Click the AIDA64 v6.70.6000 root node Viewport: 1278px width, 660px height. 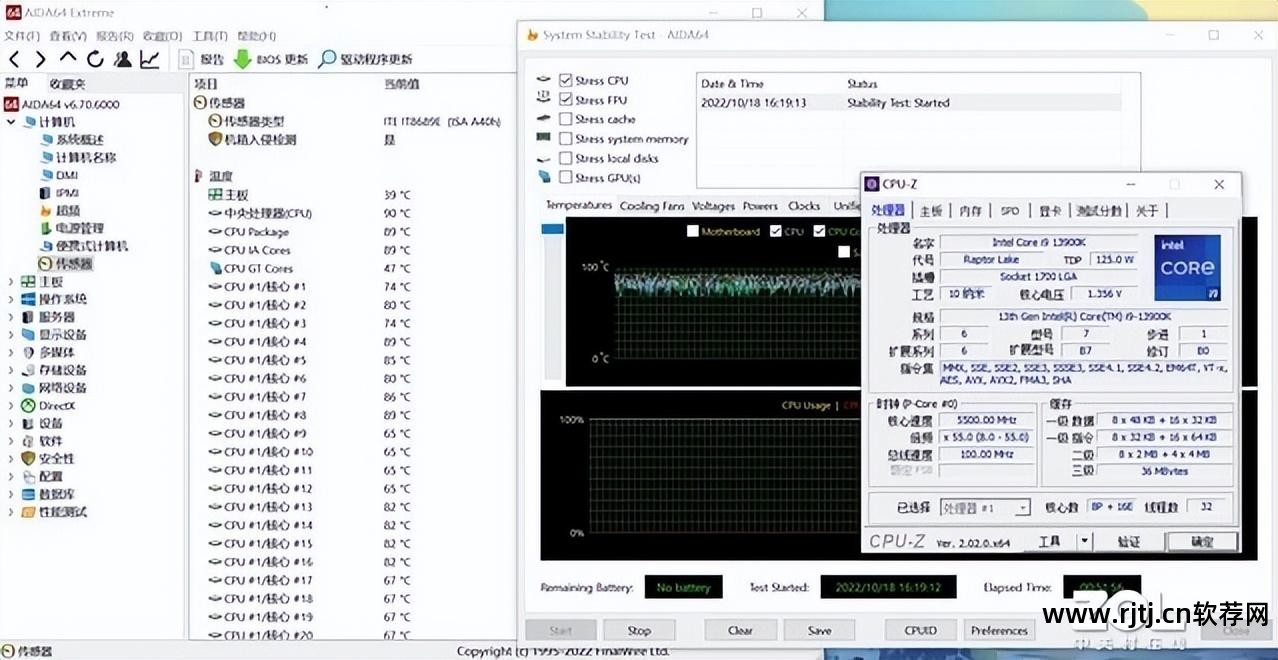[x=62, y=104]
